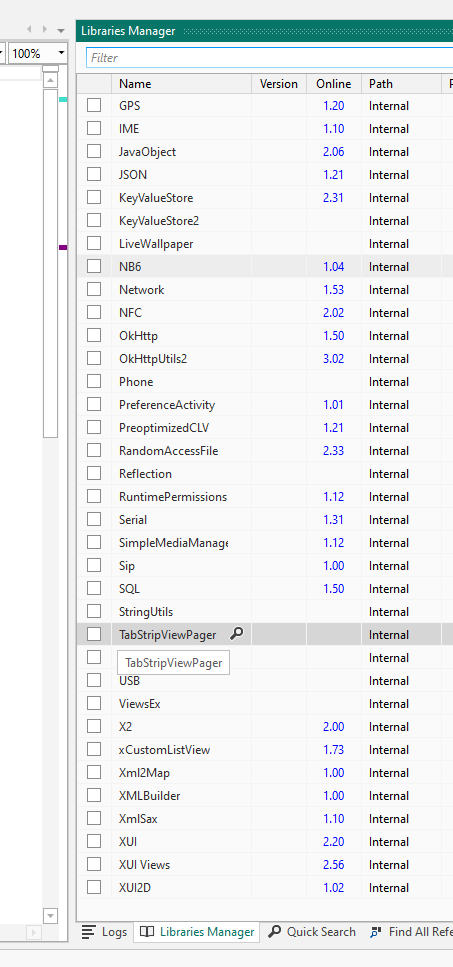The height and width of the screenshot is (967, 453).
Task: Click into the libraries Filter field
Action: click(269, 57)
